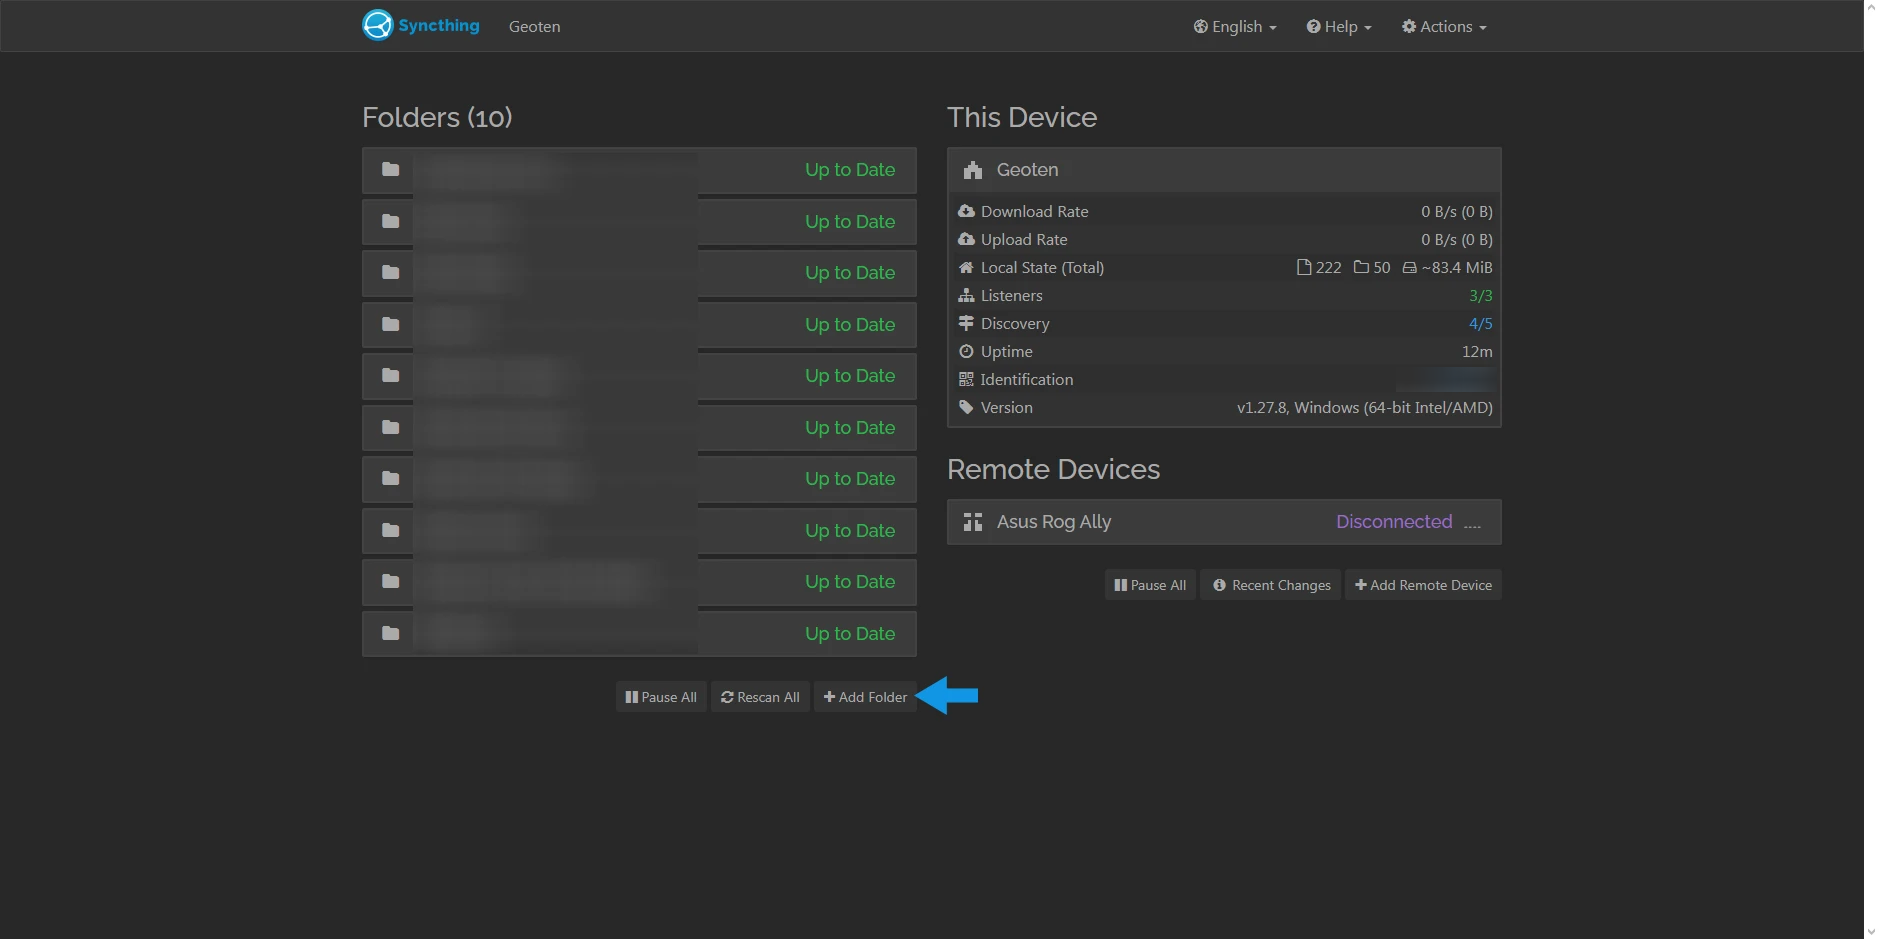
Task: Click the Uptime clock icon
Action: pyautogui.click(x=966, y=351)
